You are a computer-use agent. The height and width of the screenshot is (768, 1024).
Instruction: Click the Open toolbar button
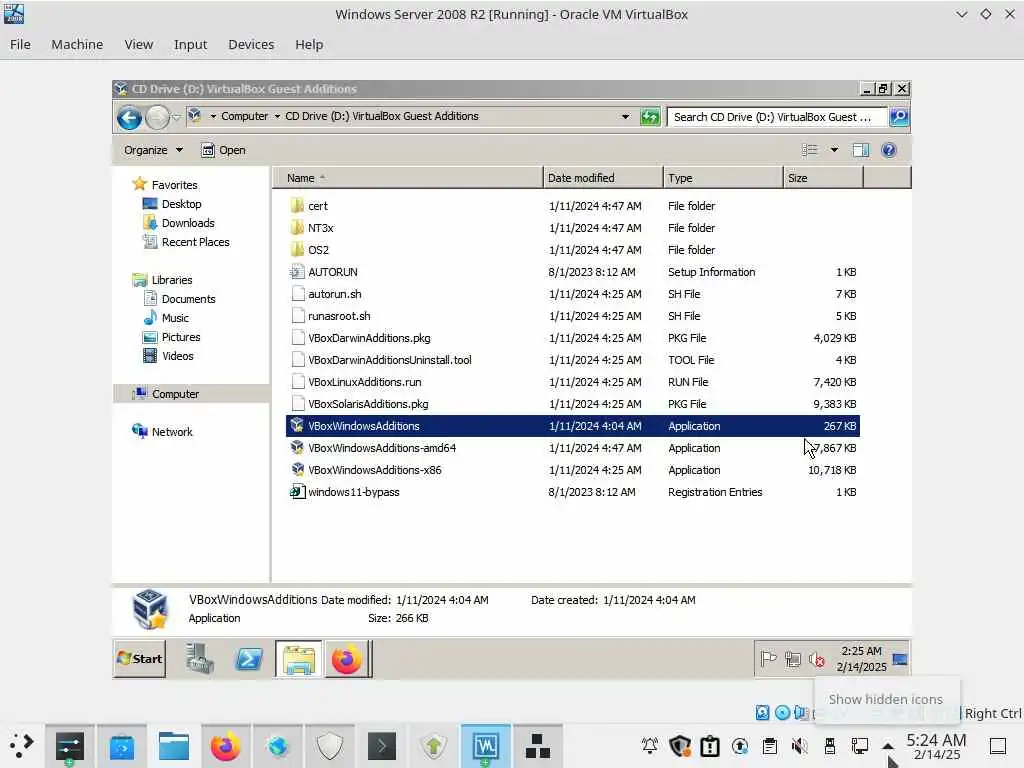click(223, 150)
